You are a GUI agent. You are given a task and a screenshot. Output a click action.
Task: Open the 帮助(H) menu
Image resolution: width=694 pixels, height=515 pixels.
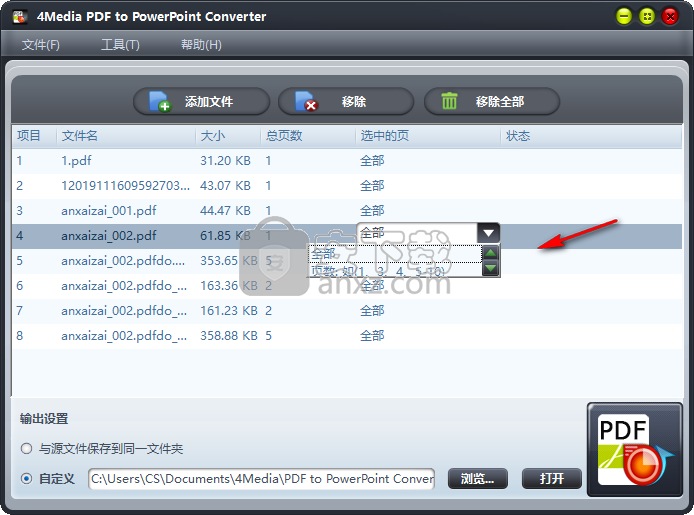(201, 45)
